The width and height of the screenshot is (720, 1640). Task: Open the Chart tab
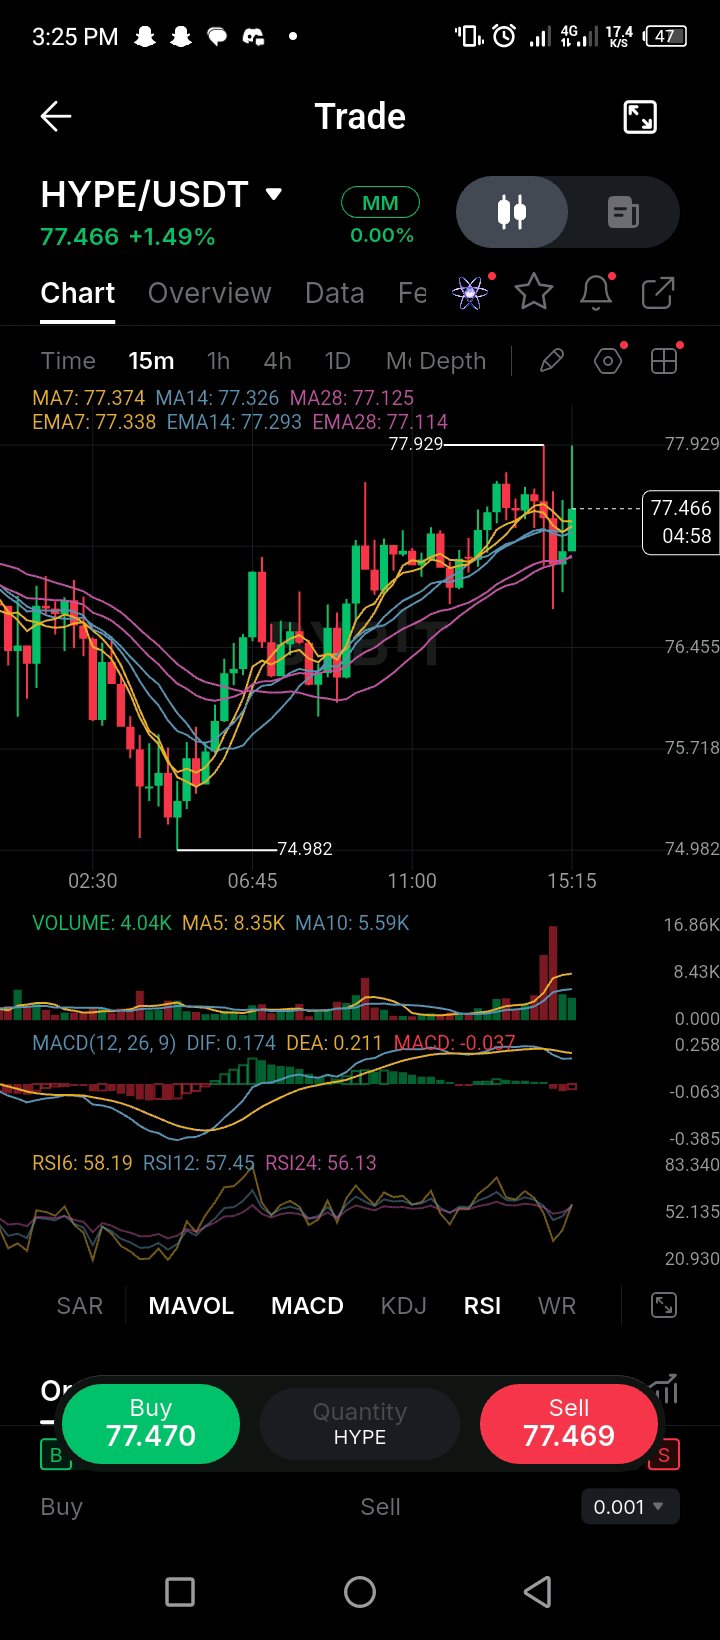click(77, 293)
